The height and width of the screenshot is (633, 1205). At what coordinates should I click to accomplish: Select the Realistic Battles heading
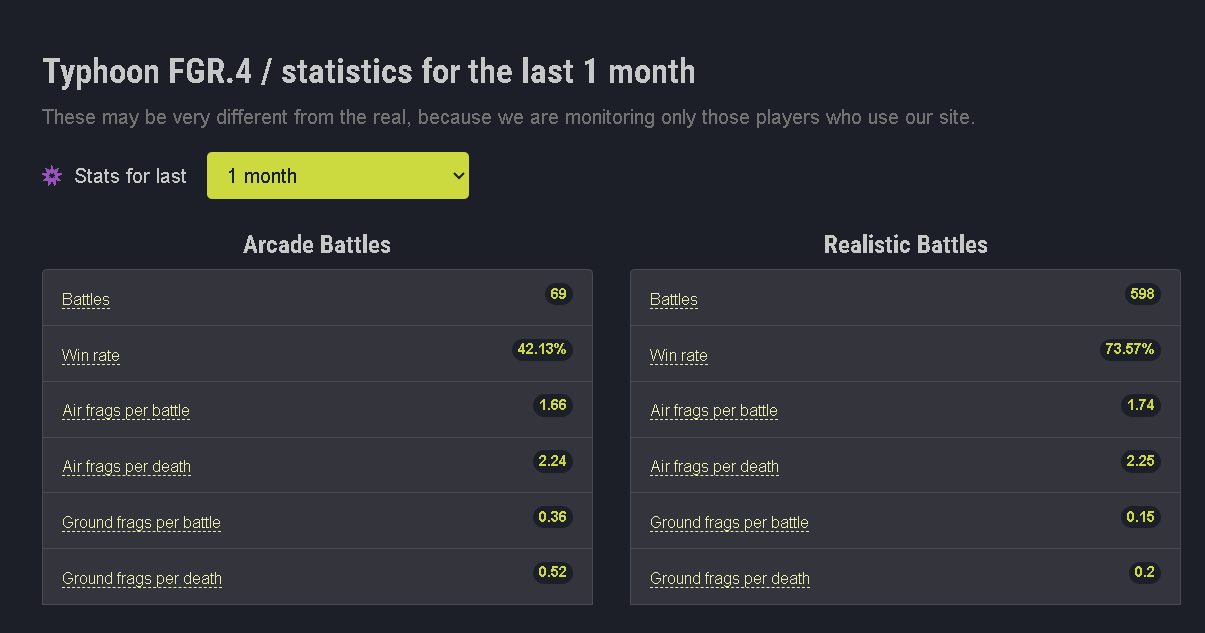pyautogui.click(x=906, y=245)
